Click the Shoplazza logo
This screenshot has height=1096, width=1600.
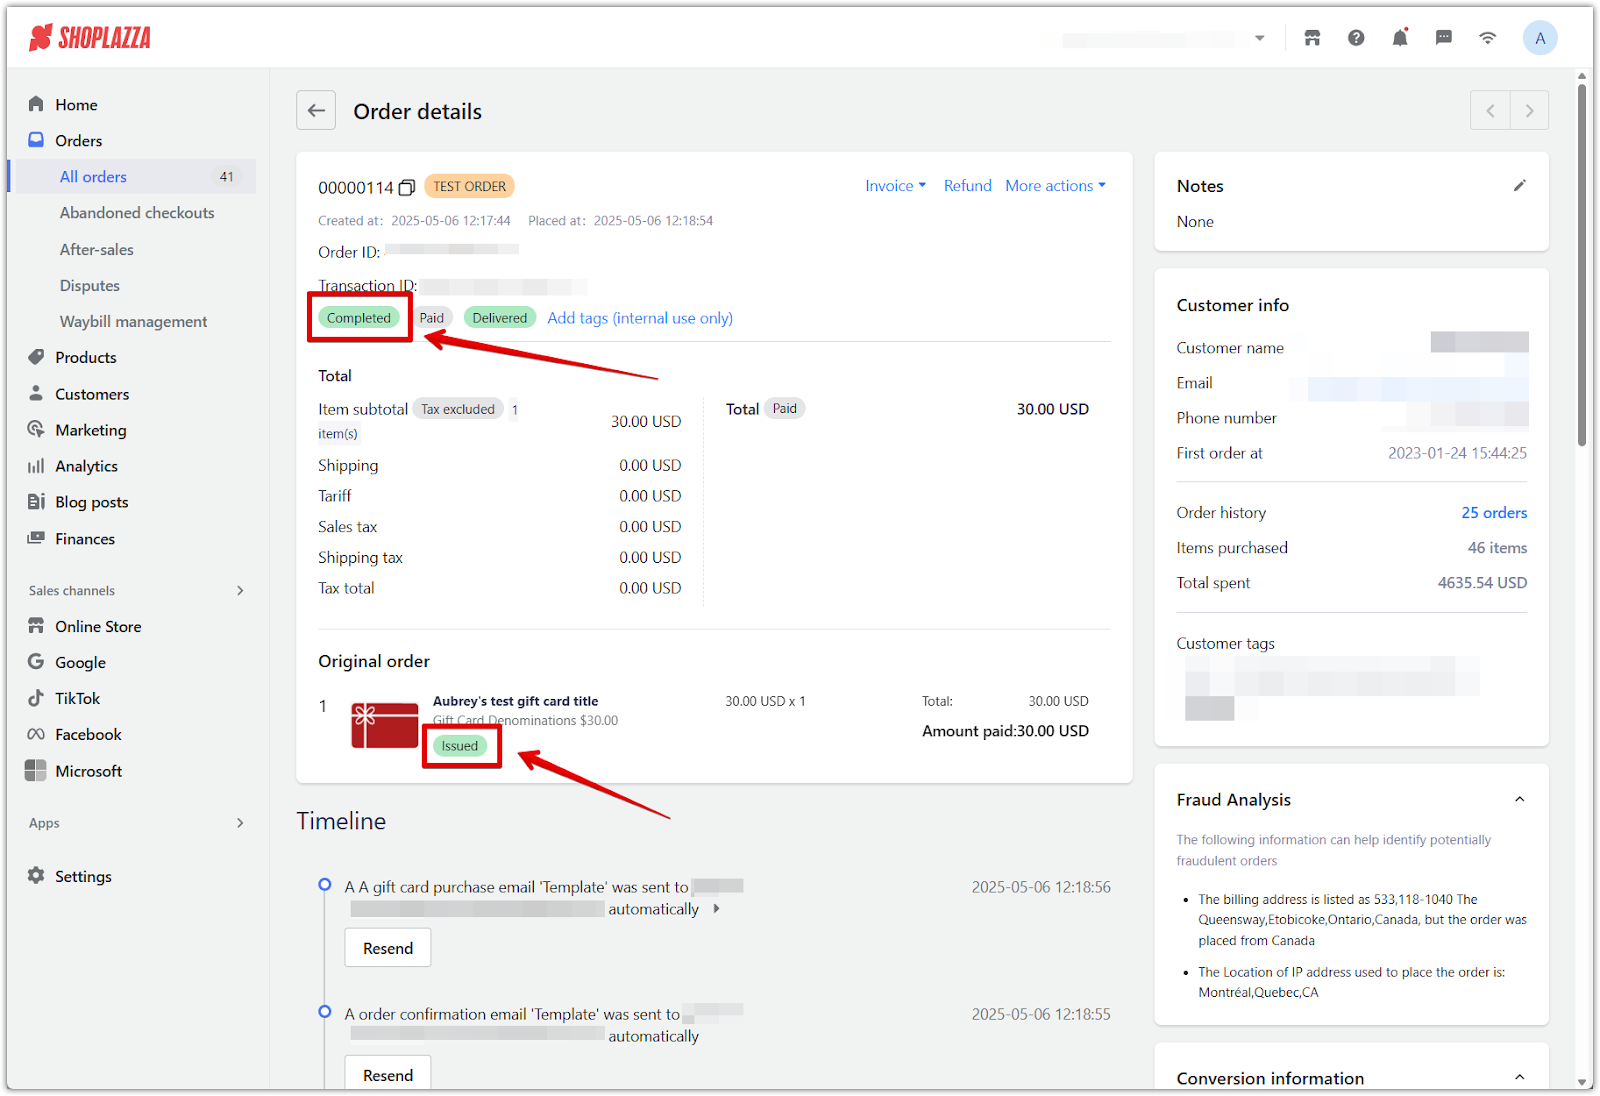[90, 38]
